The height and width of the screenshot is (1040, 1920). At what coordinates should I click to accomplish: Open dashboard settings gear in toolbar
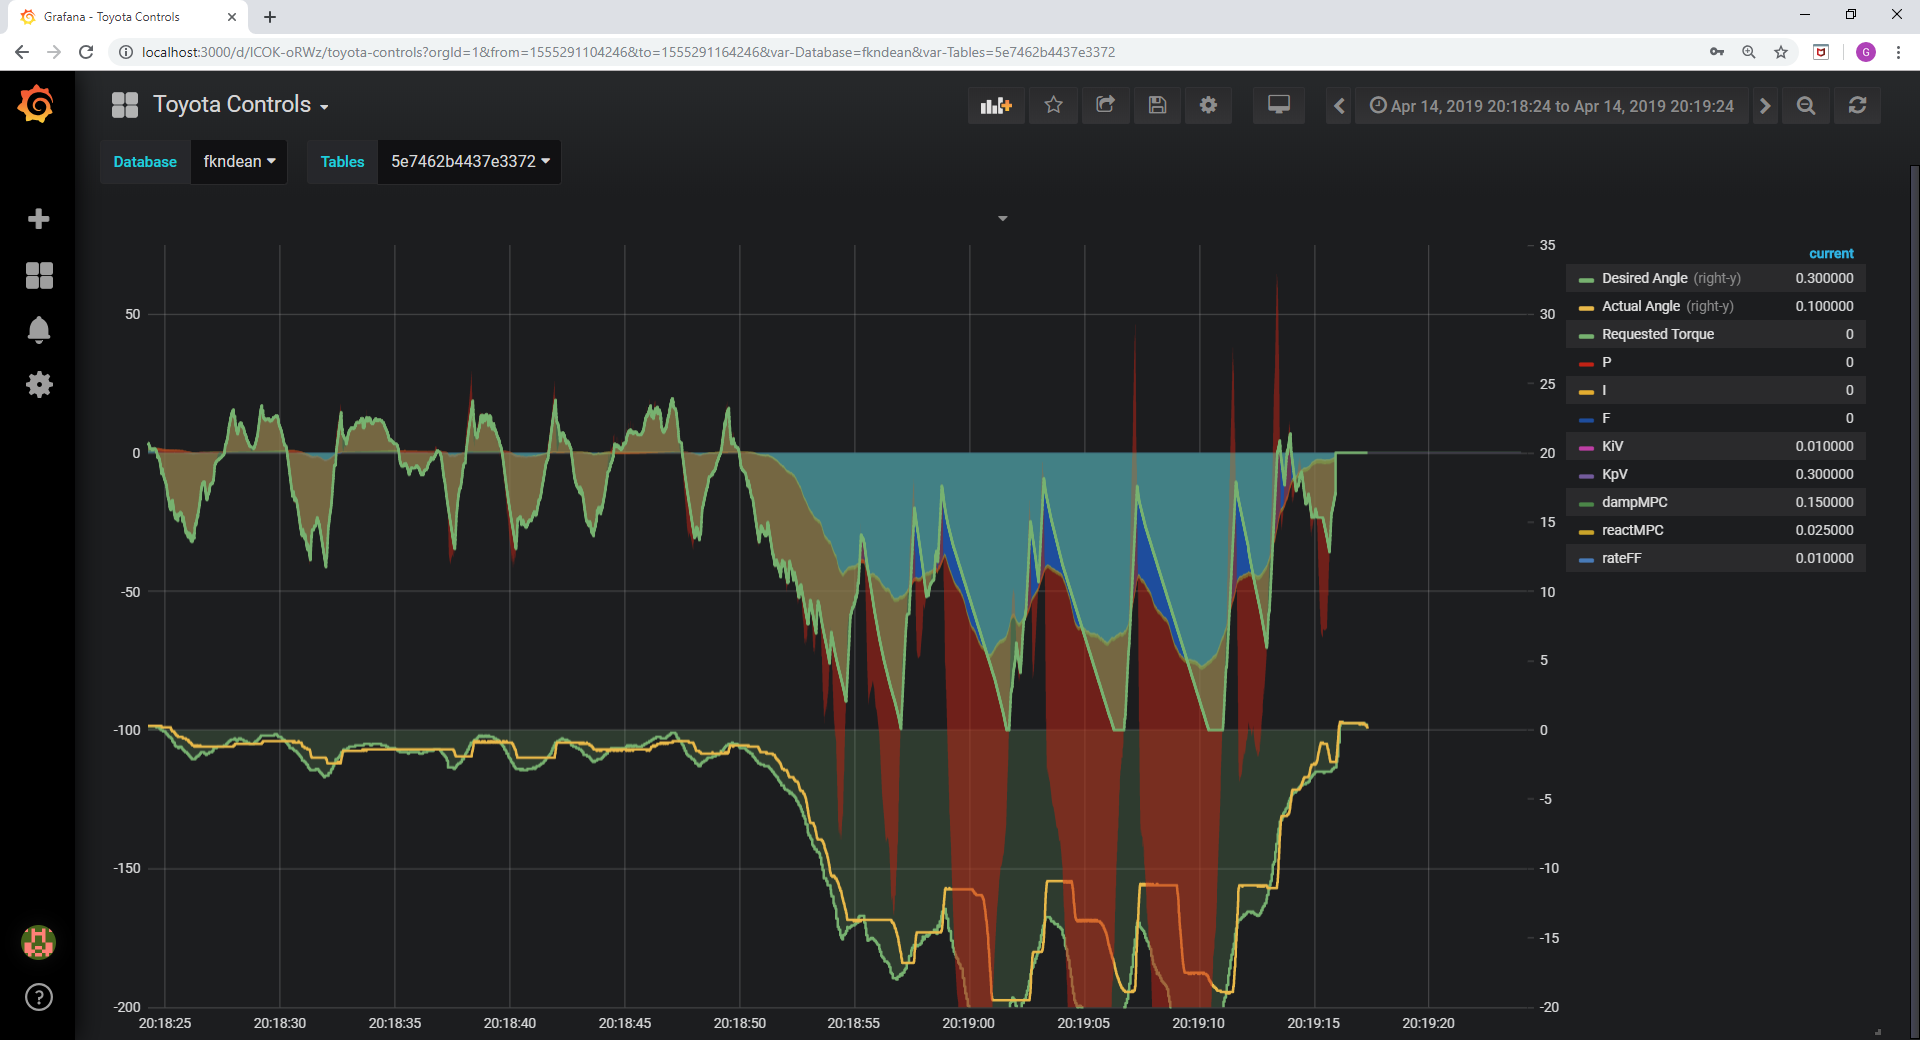(x=1208, y=105)
